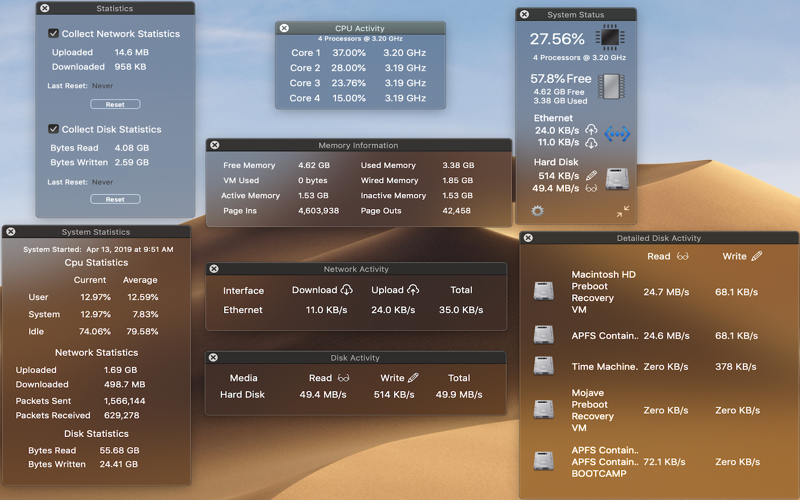Click Download cloud icon in Network Activity header
Screen dimensions: 800x500
(346, 290)
